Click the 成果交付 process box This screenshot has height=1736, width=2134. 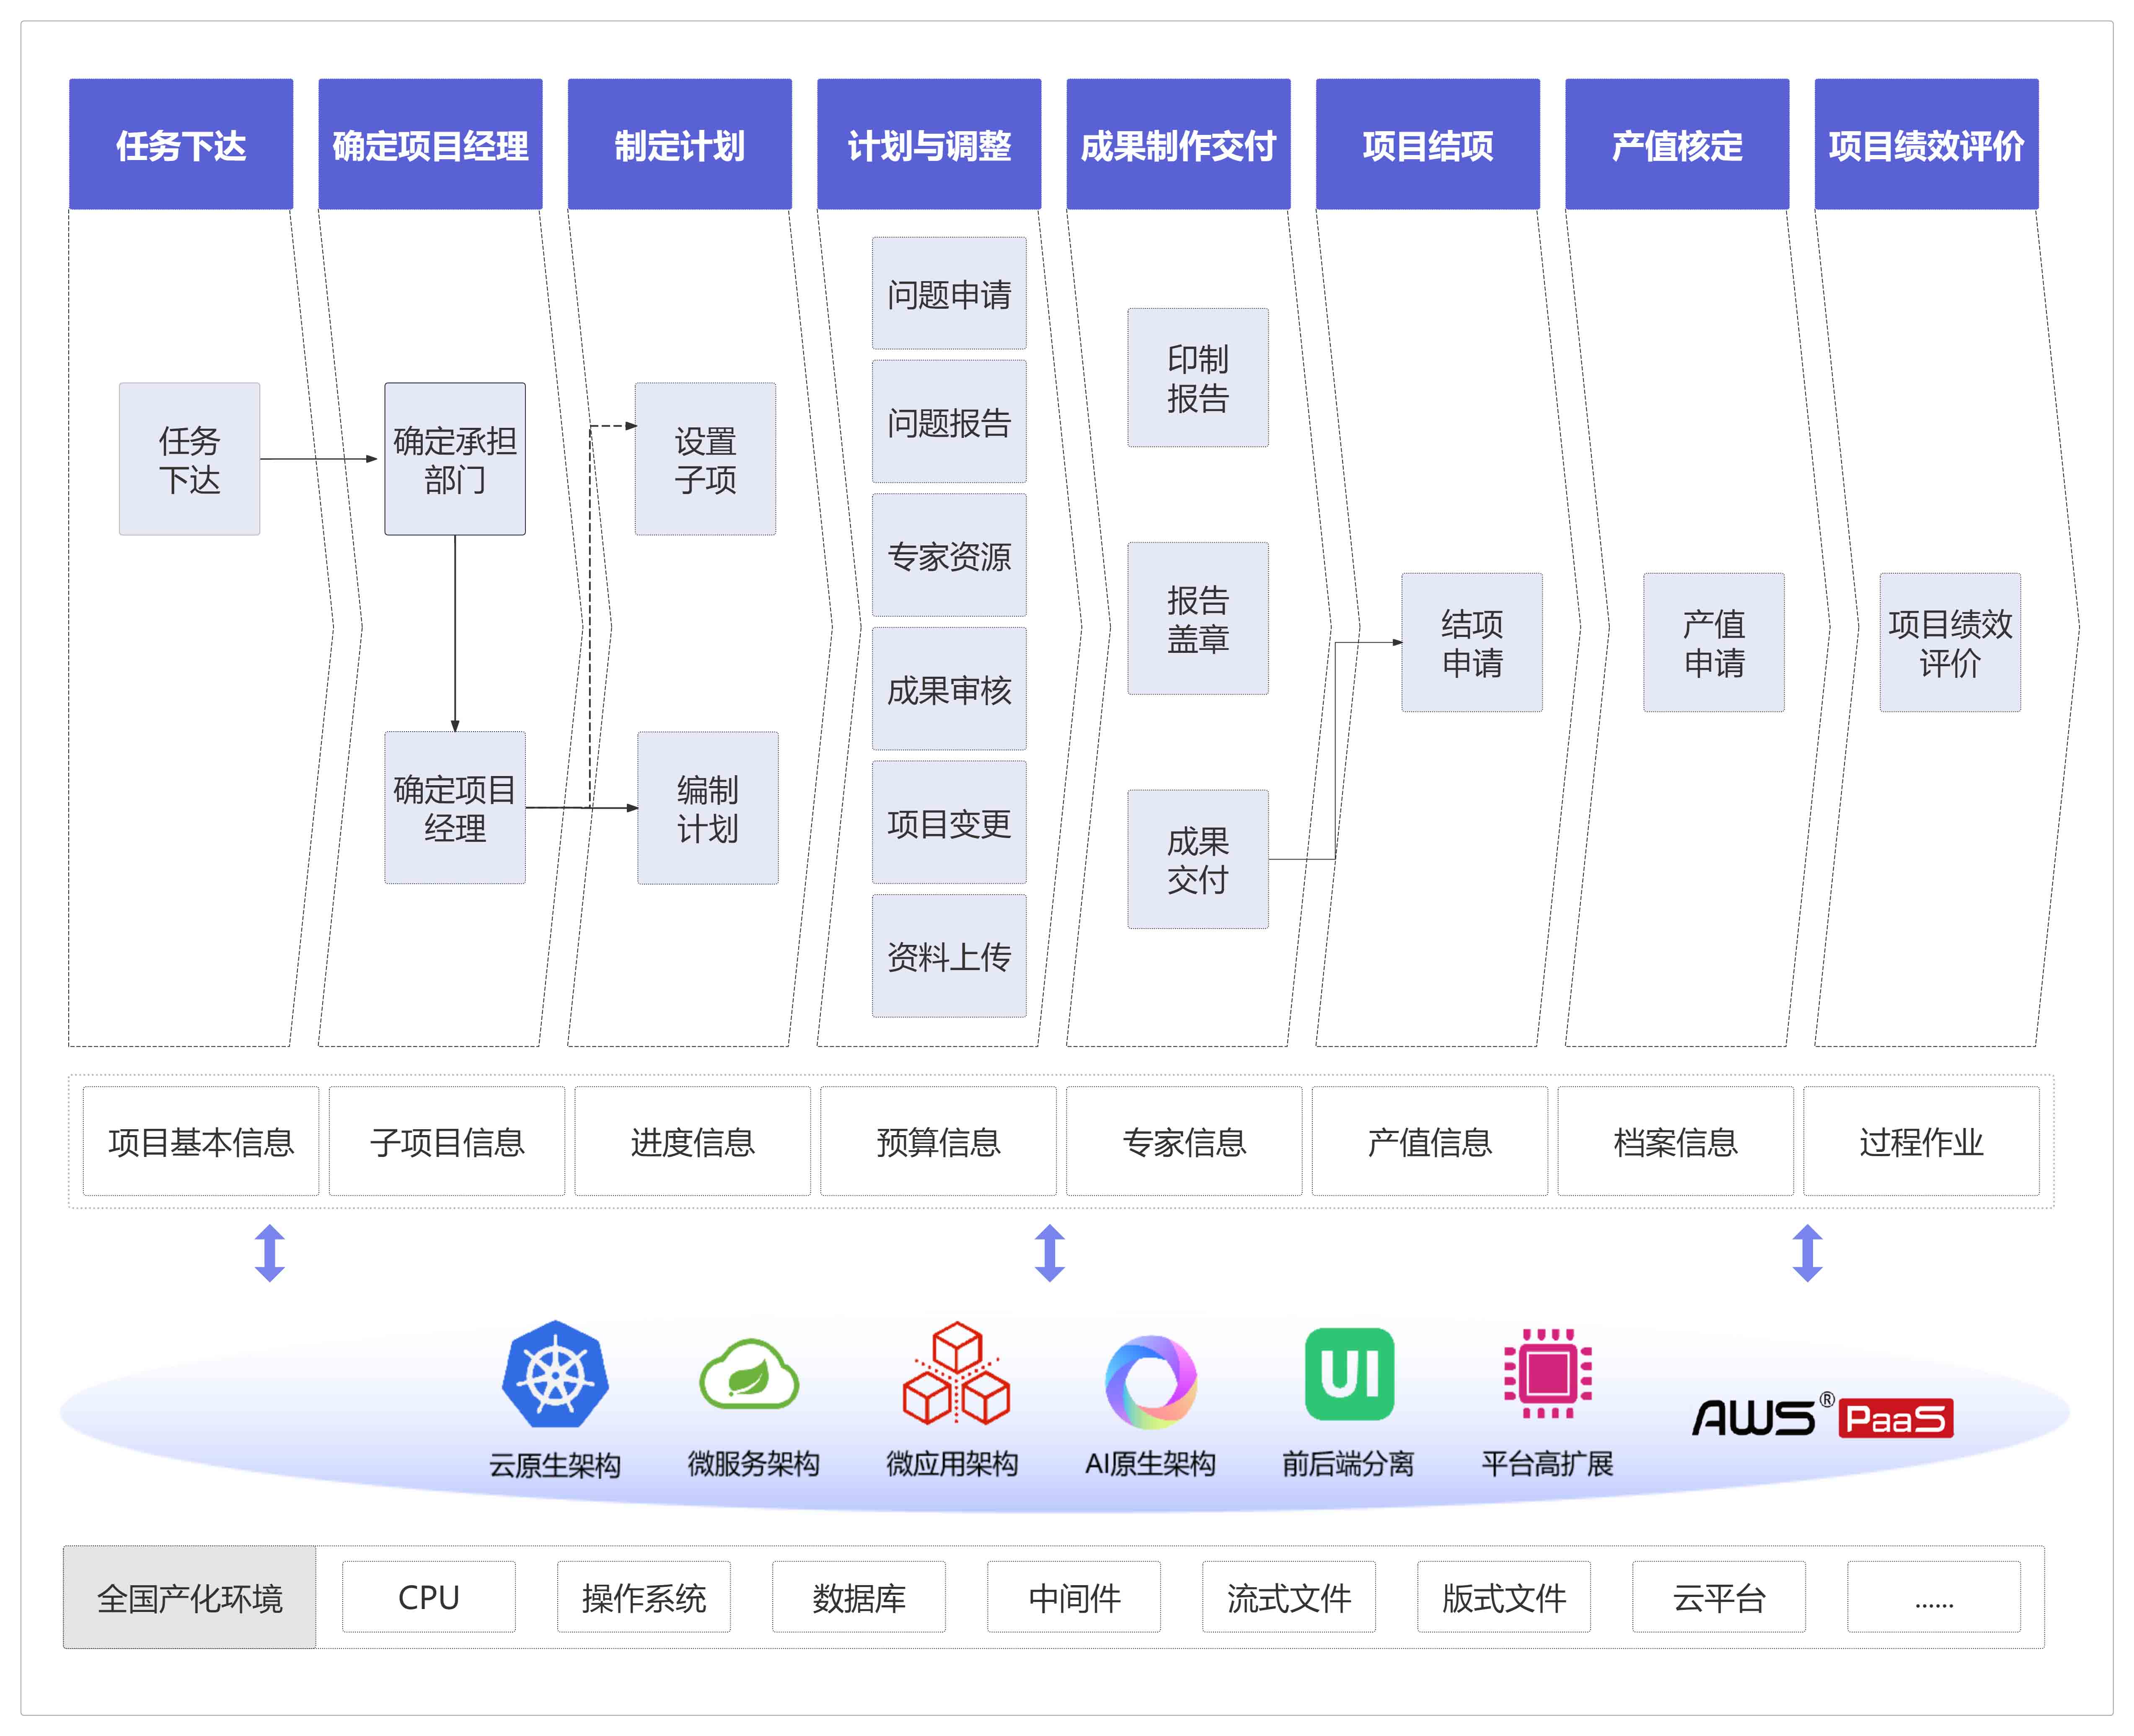pos(1197,859)
